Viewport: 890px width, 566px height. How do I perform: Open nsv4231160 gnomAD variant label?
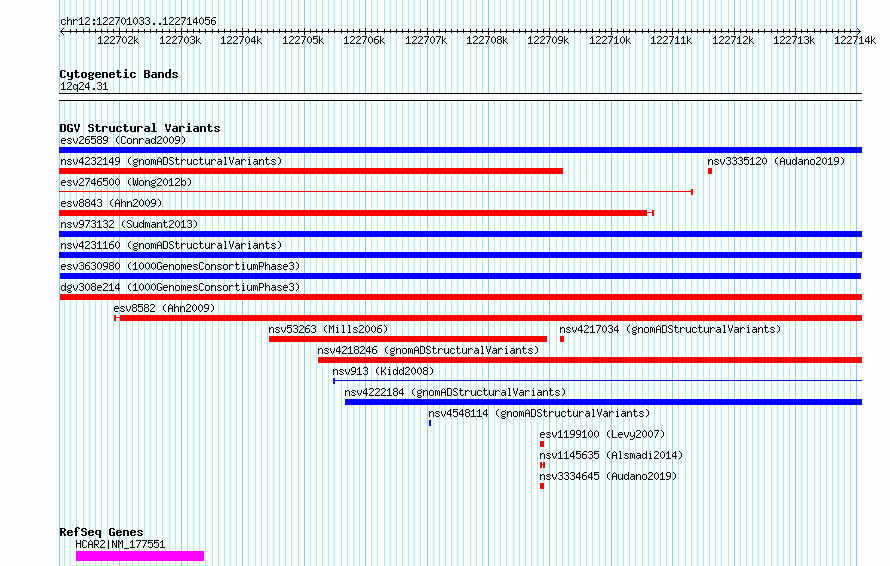click(171, 245)
